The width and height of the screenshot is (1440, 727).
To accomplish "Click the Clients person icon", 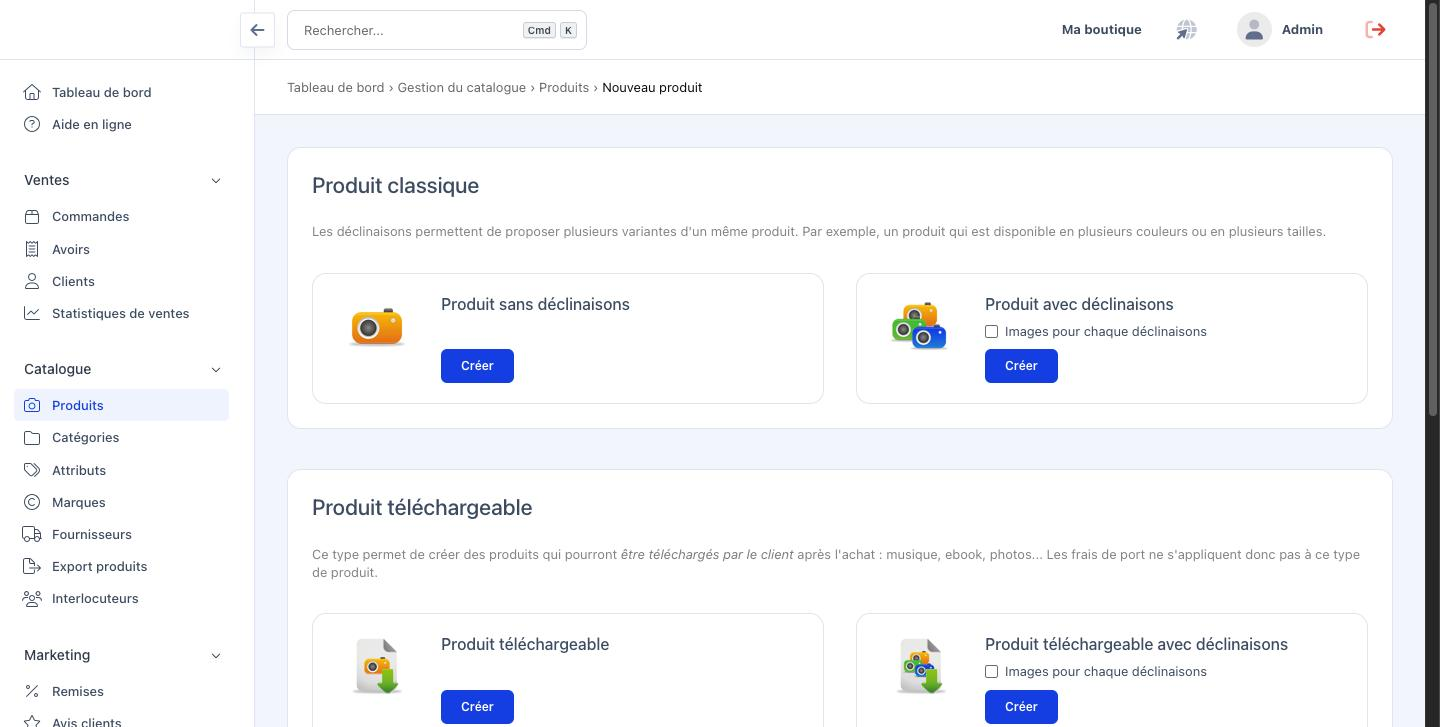I will coord(32,282).
